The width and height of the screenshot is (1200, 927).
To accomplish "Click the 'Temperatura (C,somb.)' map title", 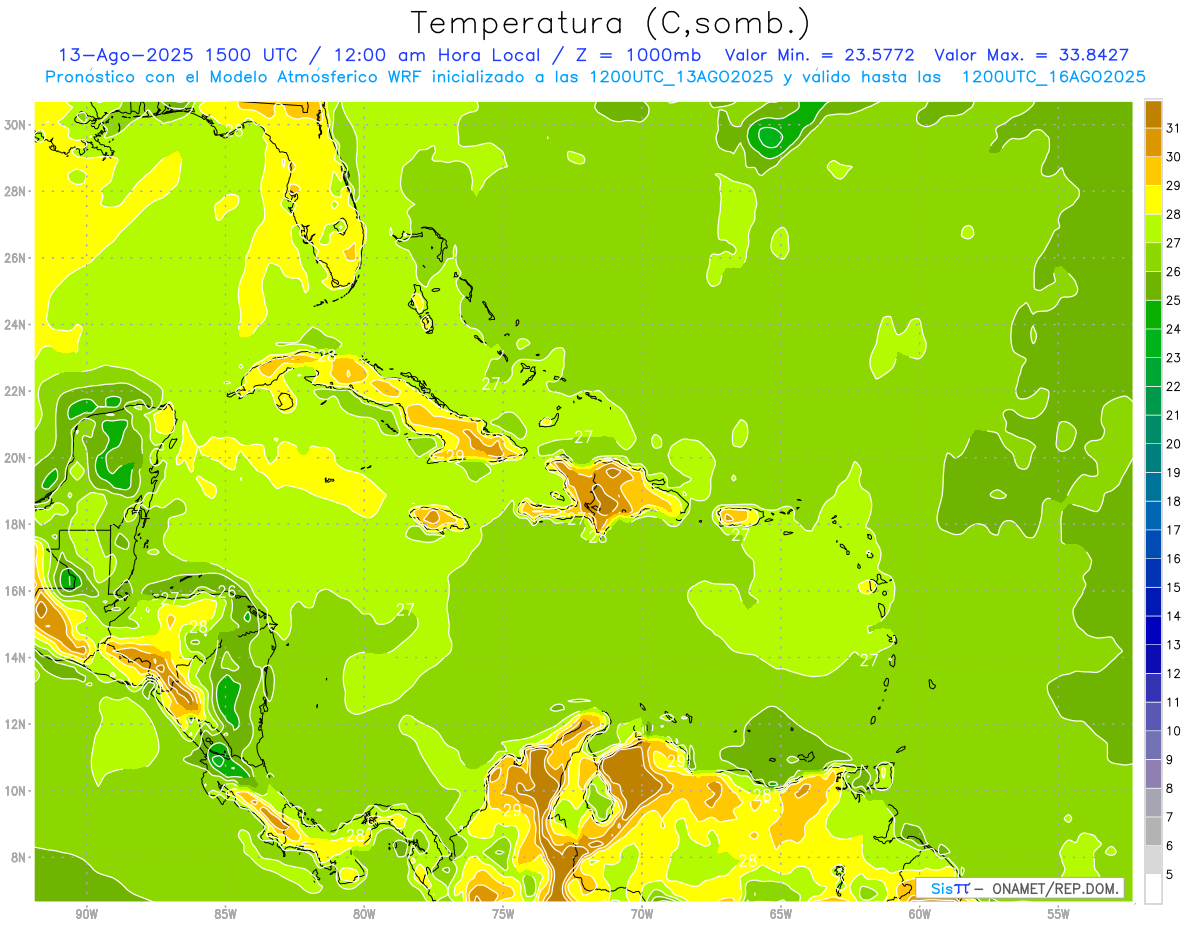I will pyautogui.click(x=611, y=23).
